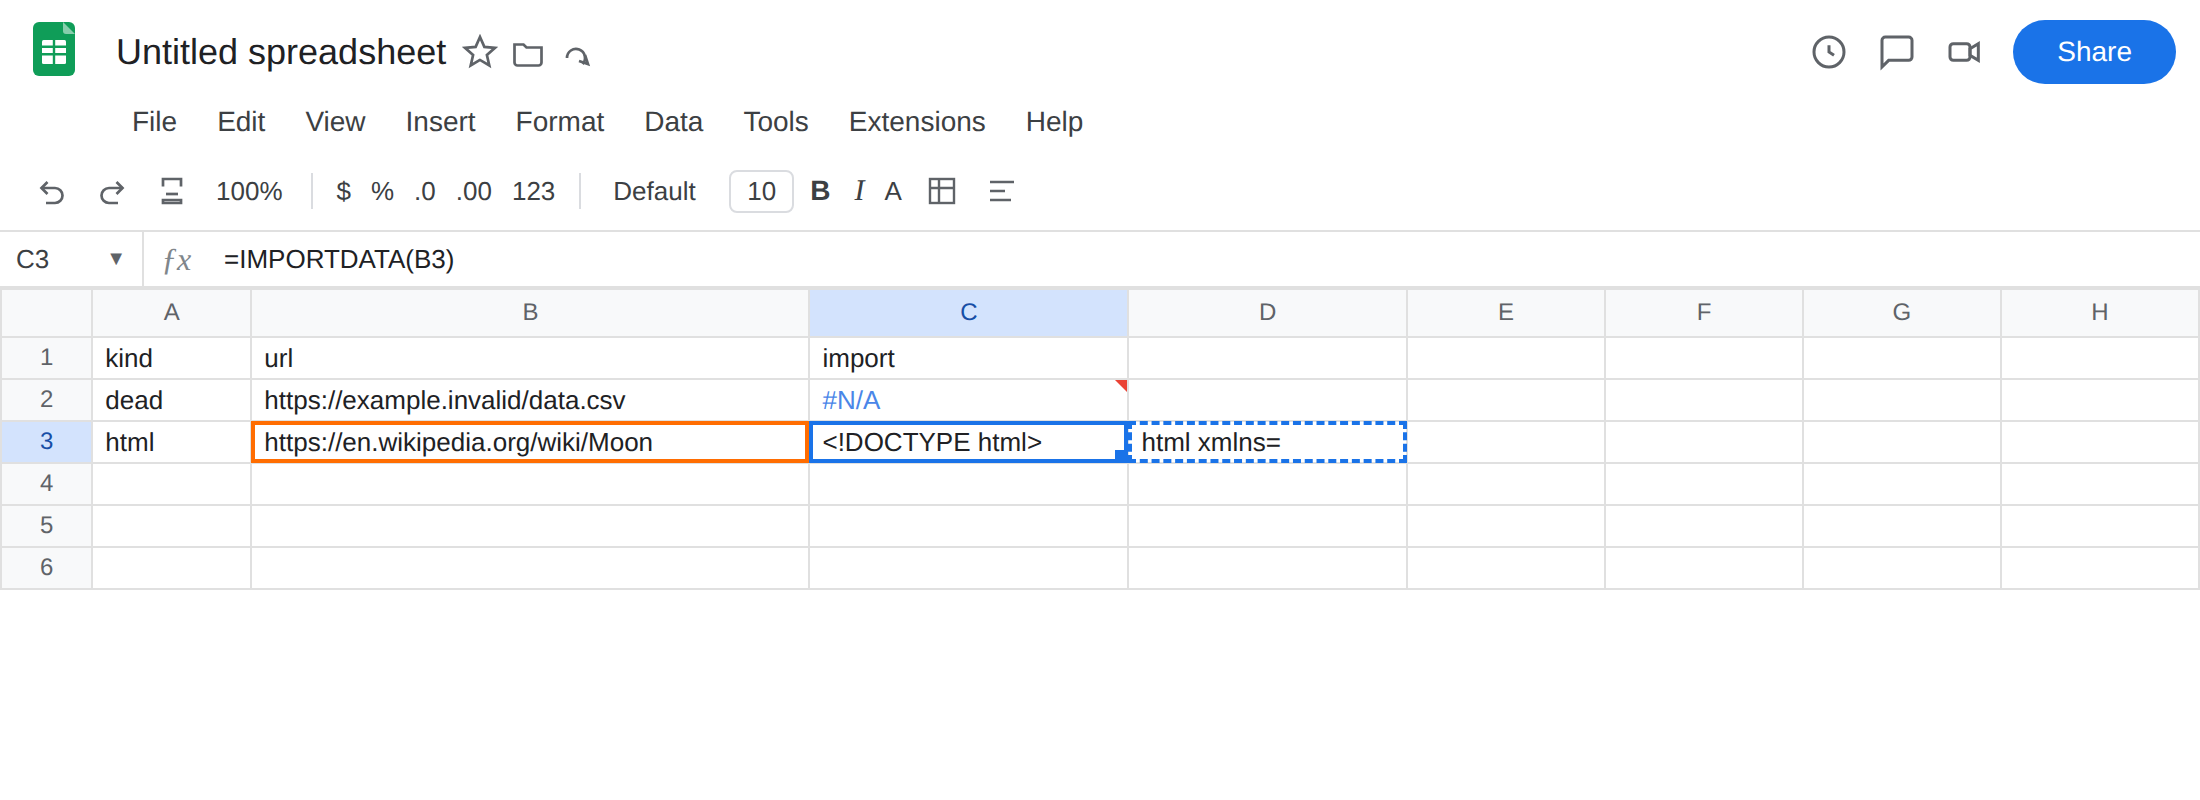Screen dimensions: 2200x800
Task: Open the Data menu
Action: (673, 122)
